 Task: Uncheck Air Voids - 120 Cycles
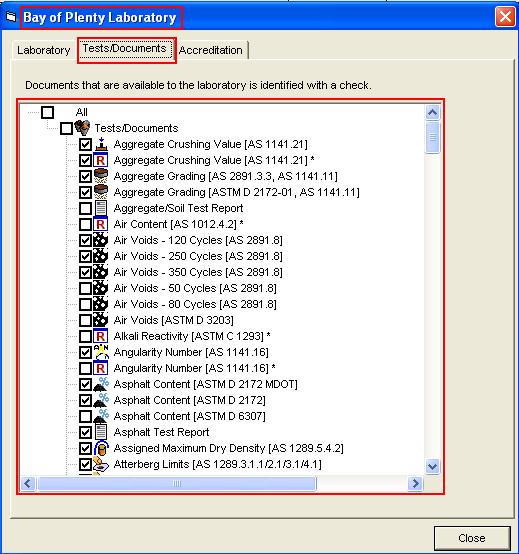click(85, 240)
